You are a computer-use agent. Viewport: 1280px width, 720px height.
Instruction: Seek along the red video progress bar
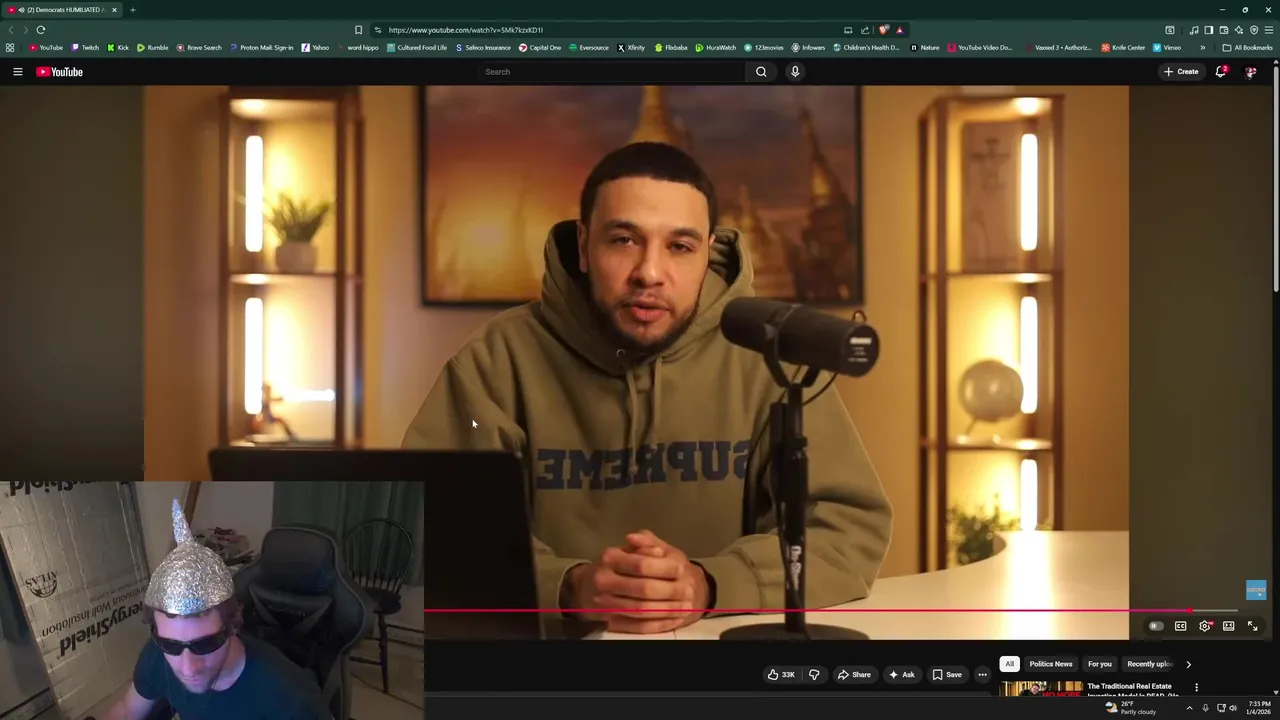click(x=831, y=610)
